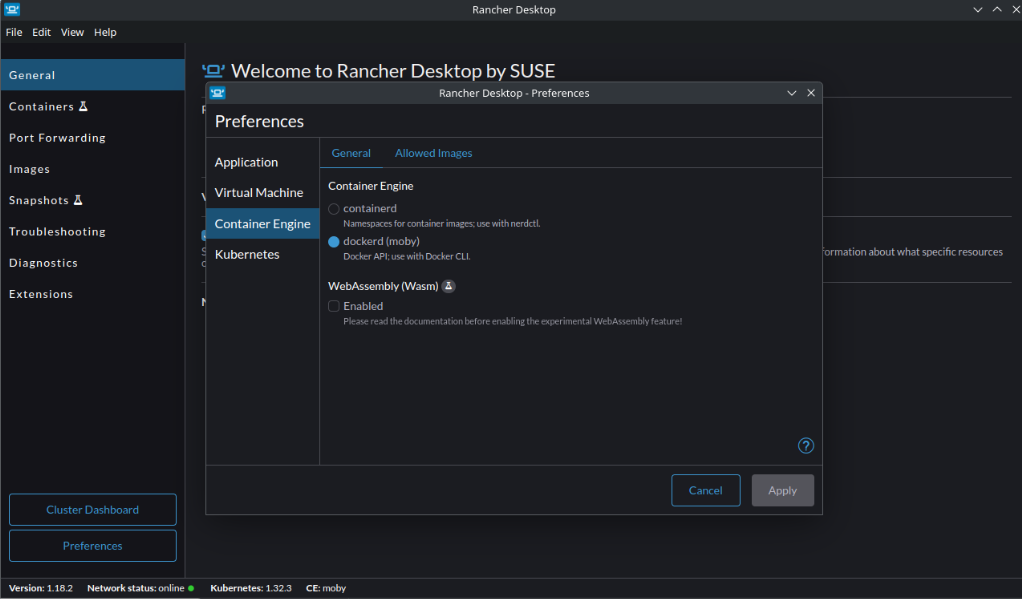The height and width of the screenshot is (599, 1022).
Task: Click the Cancel button
Action: point(705,490)
